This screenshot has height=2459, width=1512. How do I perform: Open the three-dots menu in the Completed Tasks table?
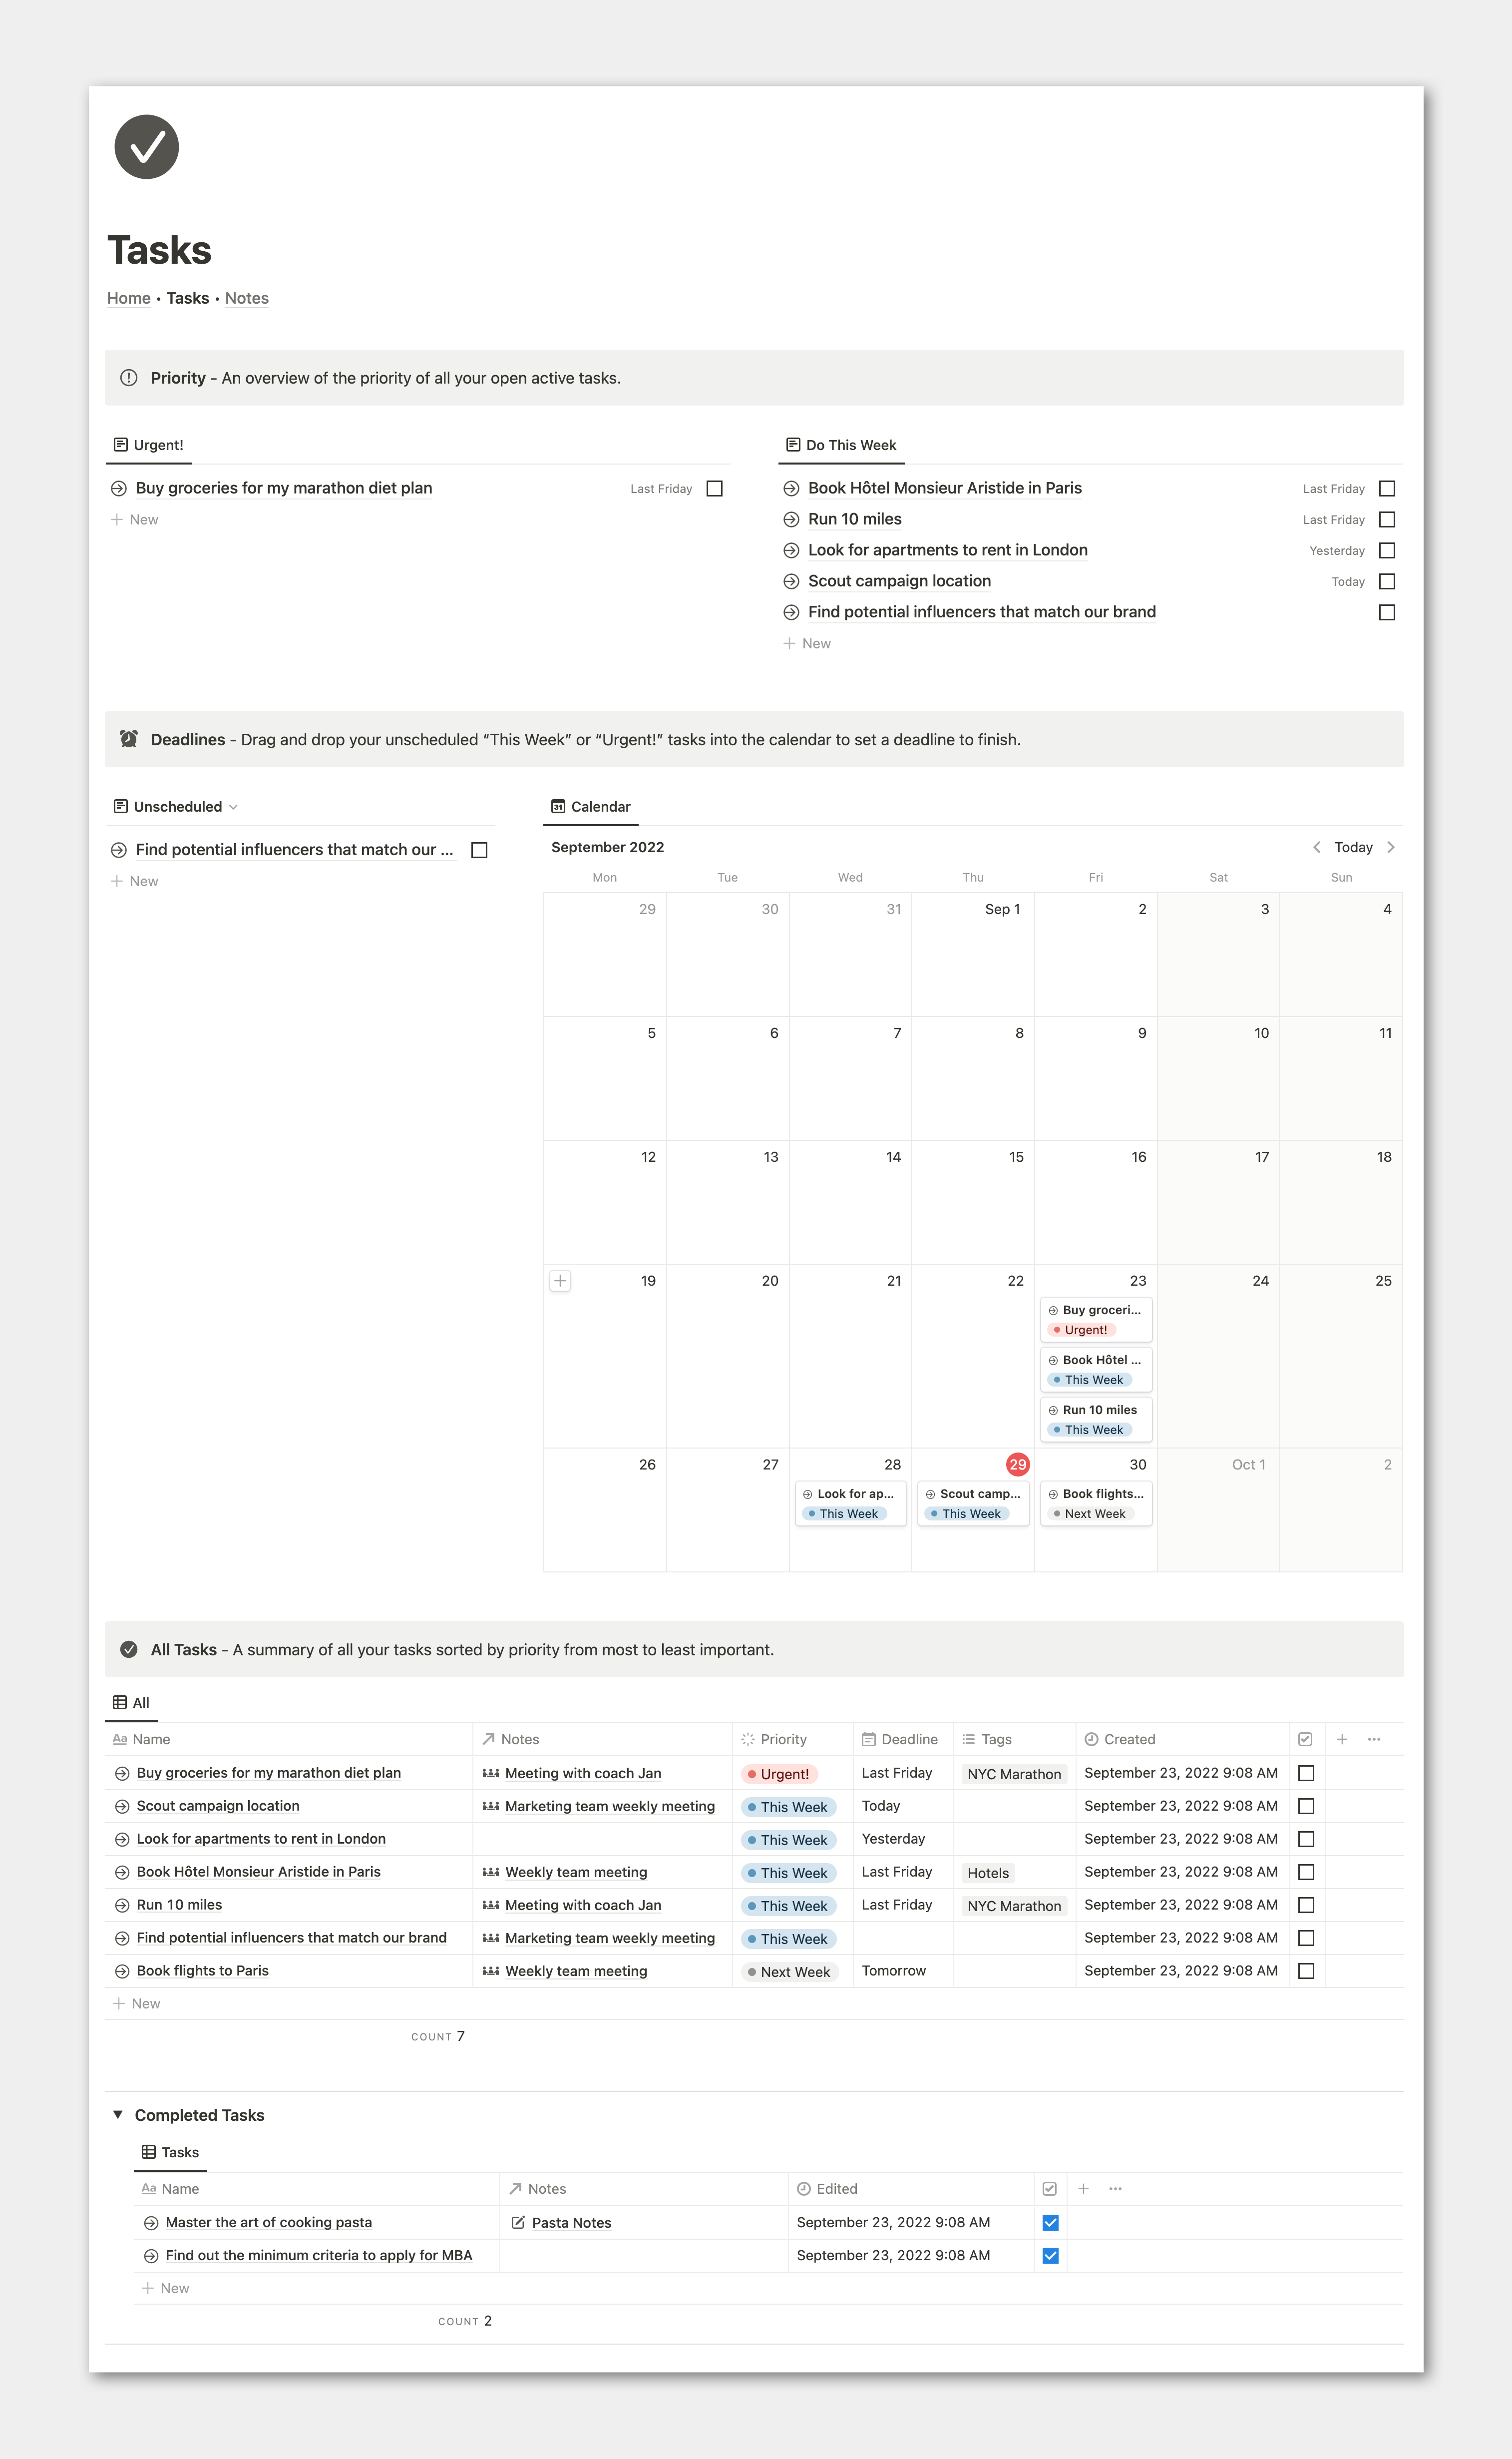pyautogui.click(x=1115, y=2188)
